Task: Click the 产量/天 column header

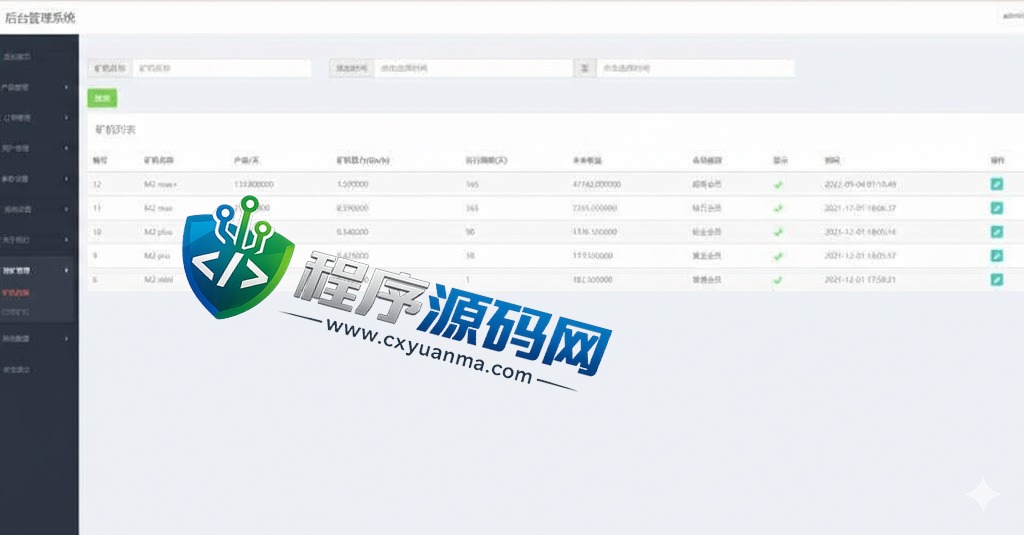Action: point(247,160)
